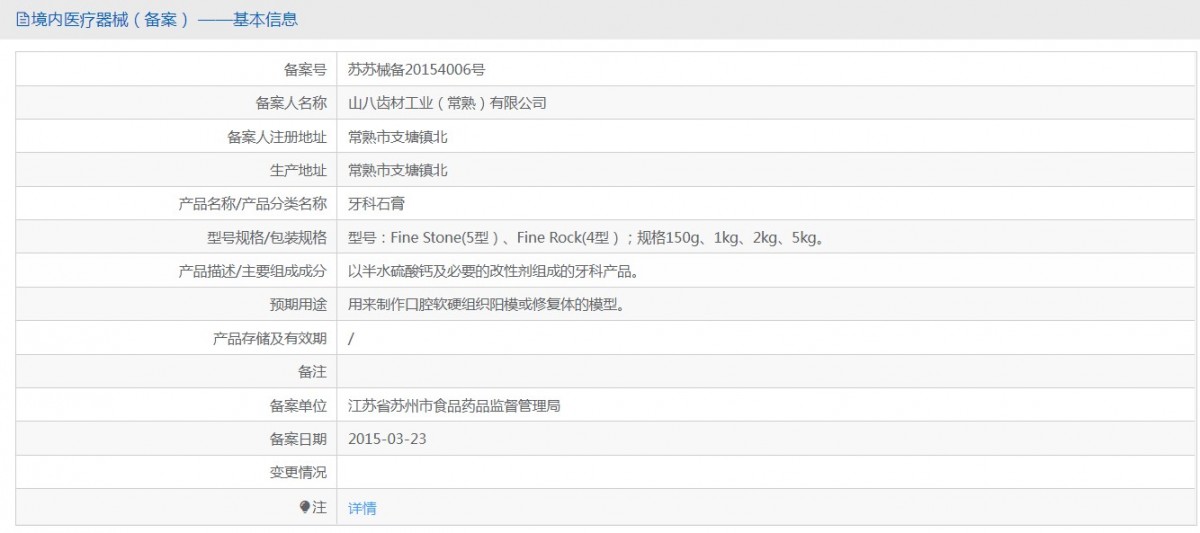Click the 预期用途 label
This screenshot has width=1200, height=533.
point(298,304)
